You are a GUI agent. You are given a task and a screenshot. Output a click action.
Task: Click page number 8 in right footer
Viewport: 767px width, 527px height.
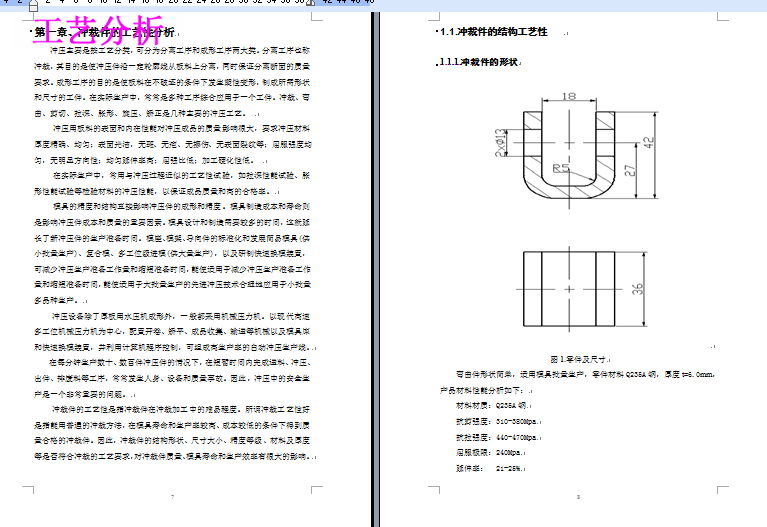point(578,497)
